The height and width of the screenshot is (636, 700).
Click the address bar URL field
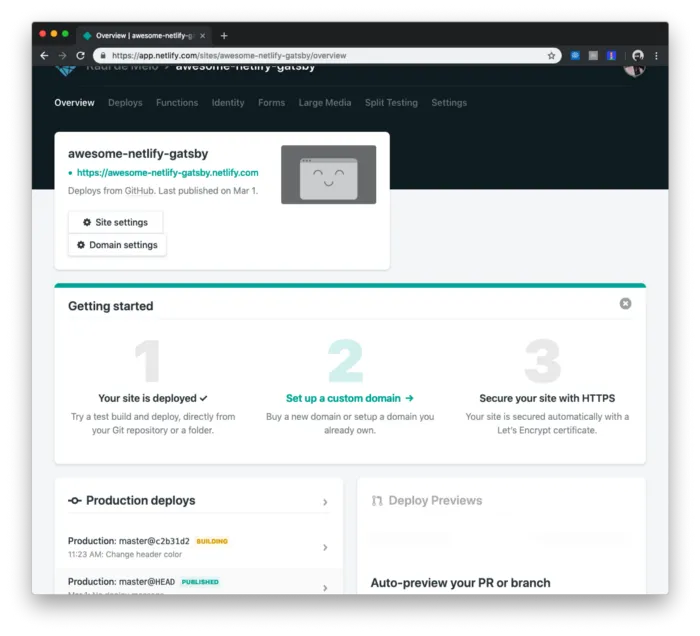click(x=328, y=56)
